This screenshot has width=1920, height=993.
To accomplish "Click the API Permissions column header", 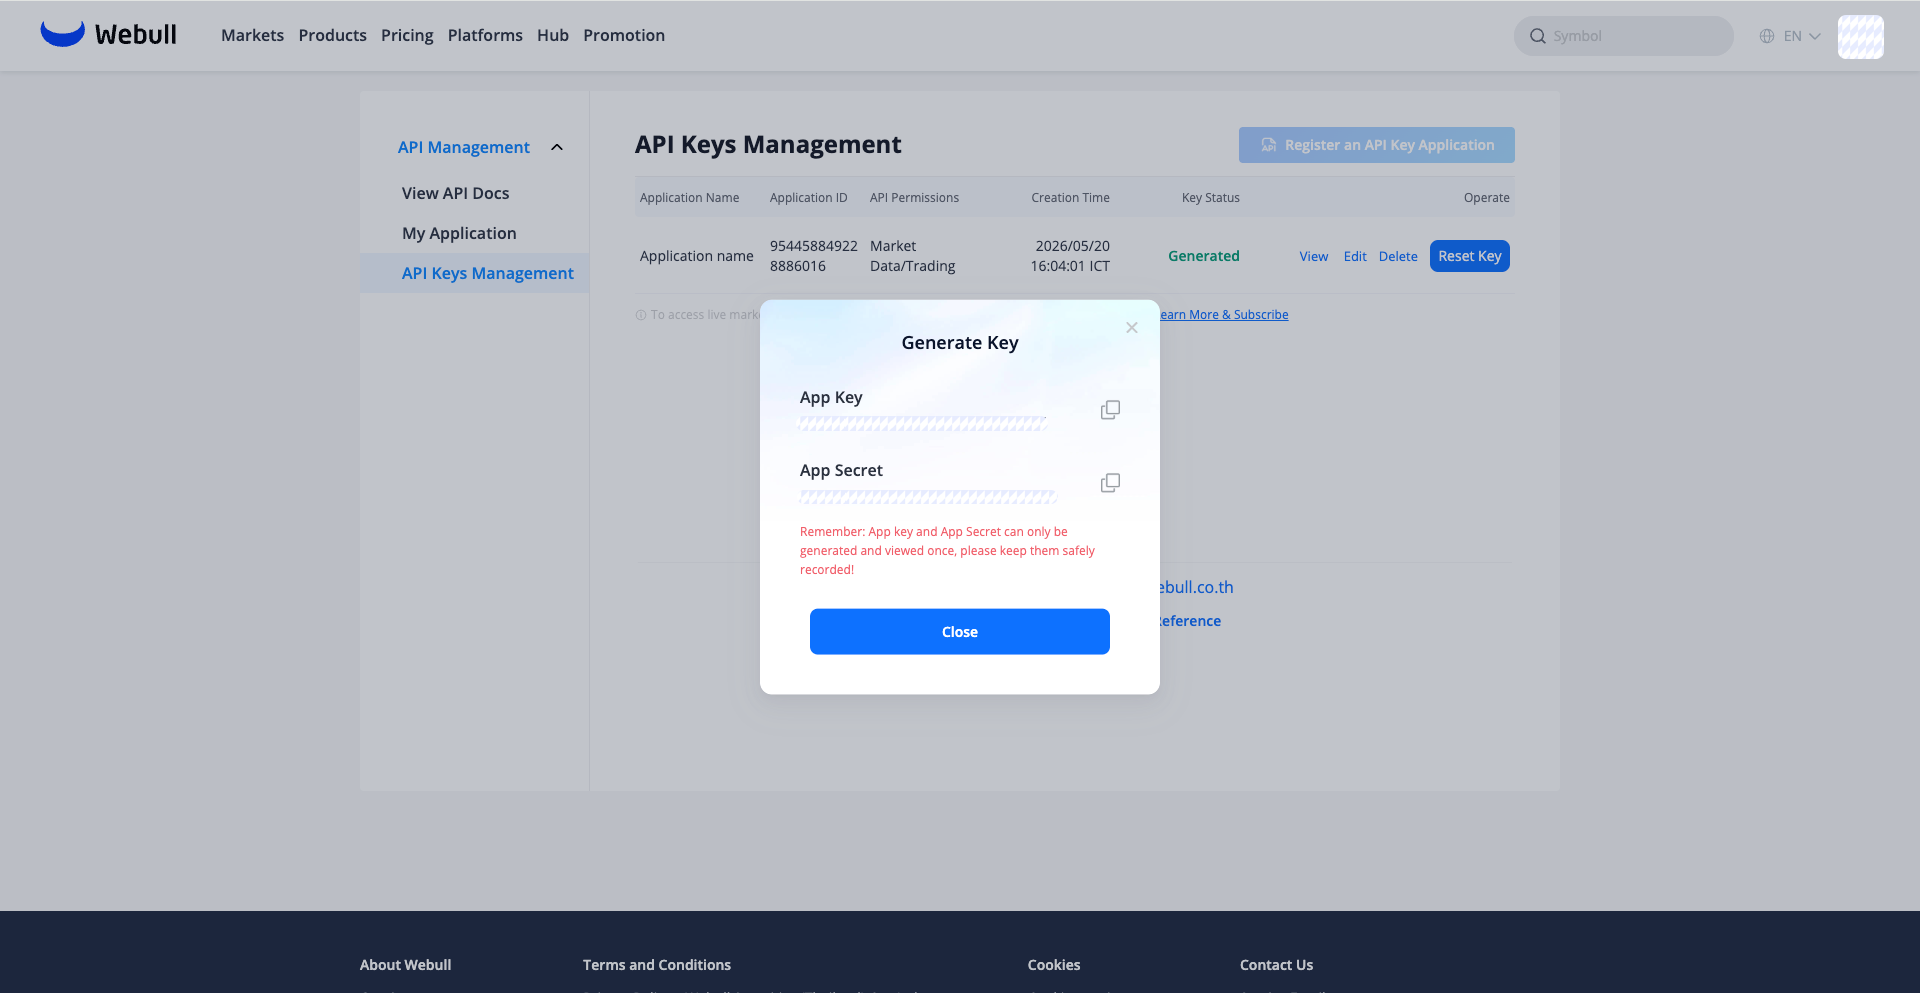I will 914,198.
